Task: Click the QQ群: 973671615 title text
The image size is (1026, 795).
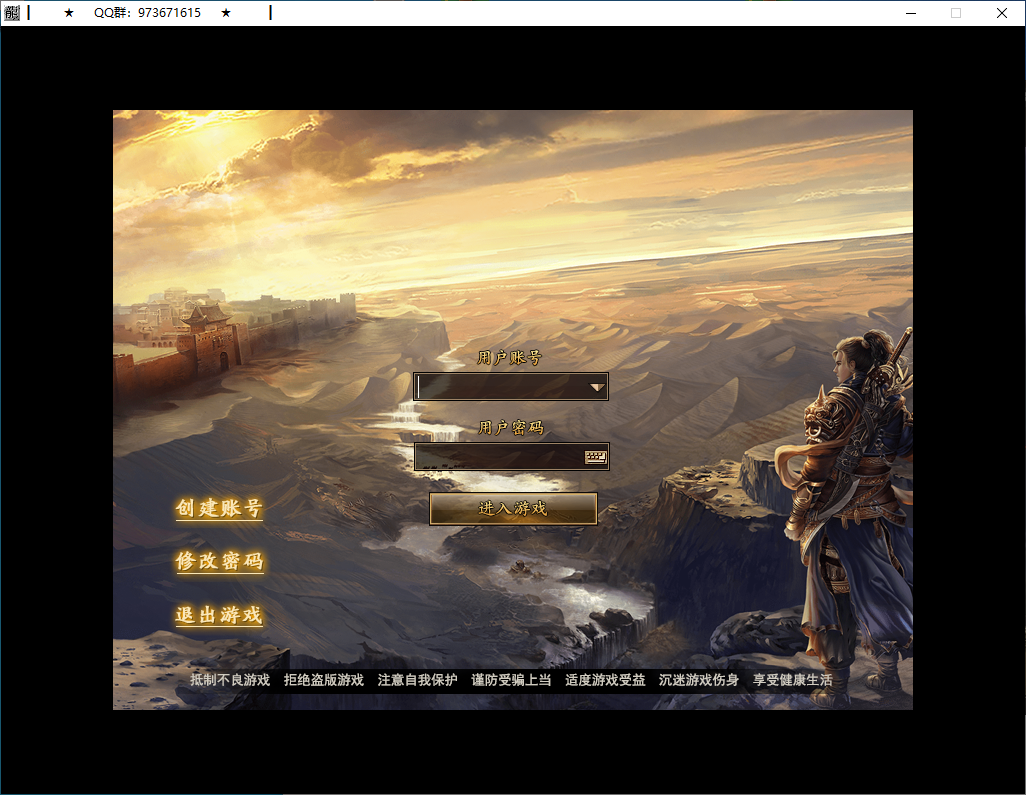Action: [147, 12]
